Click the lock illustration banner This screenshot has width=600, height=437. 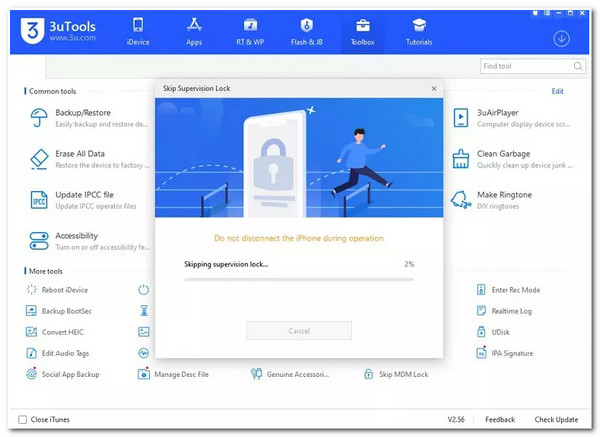299,158
